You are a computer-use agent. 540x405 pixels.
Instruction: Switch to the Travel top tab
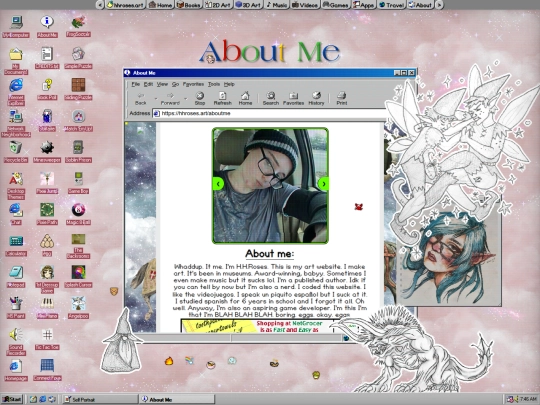pos(391,5)
